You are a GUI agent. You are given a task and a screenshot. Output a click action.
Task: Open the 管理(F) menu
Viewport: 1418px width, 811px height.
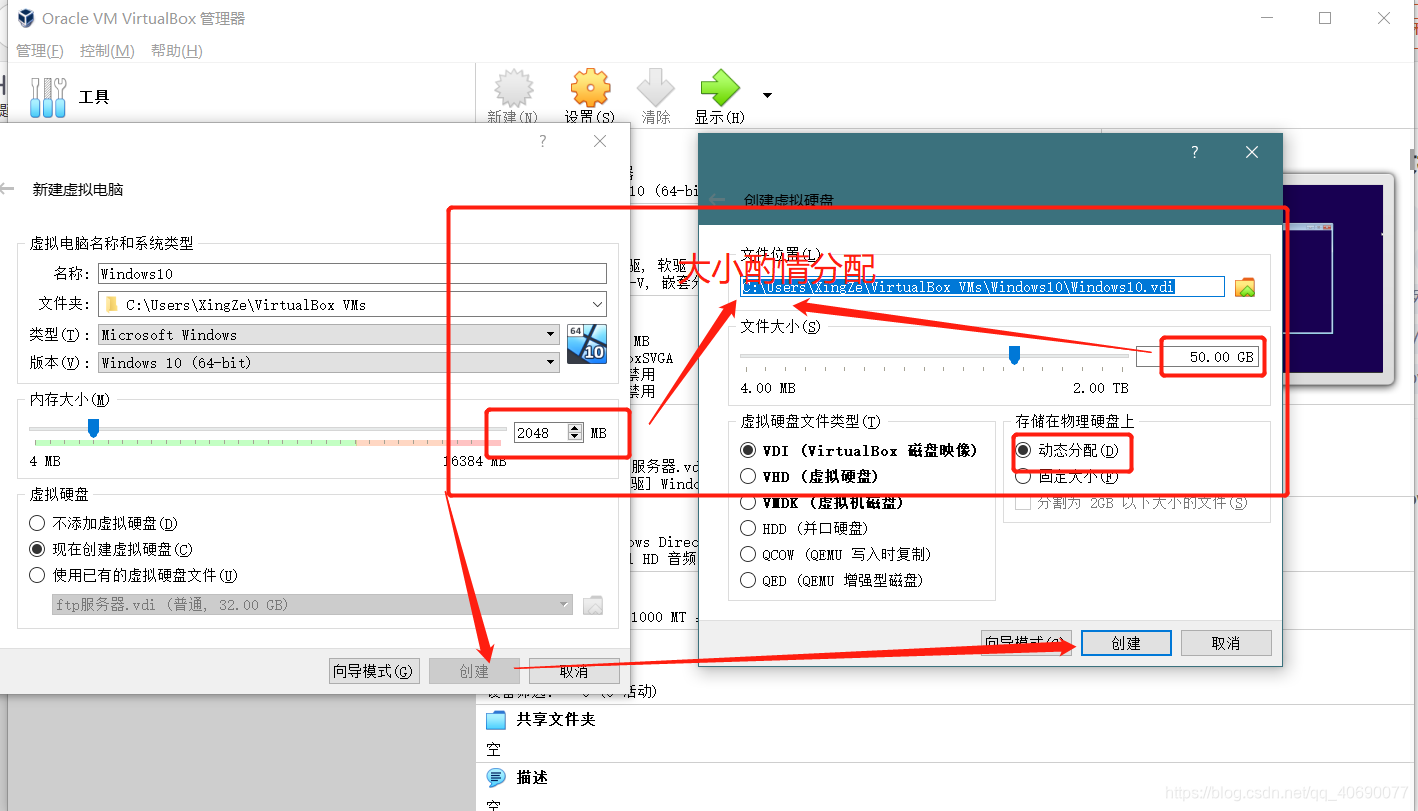pyautogui.click(x=40, y=51)
